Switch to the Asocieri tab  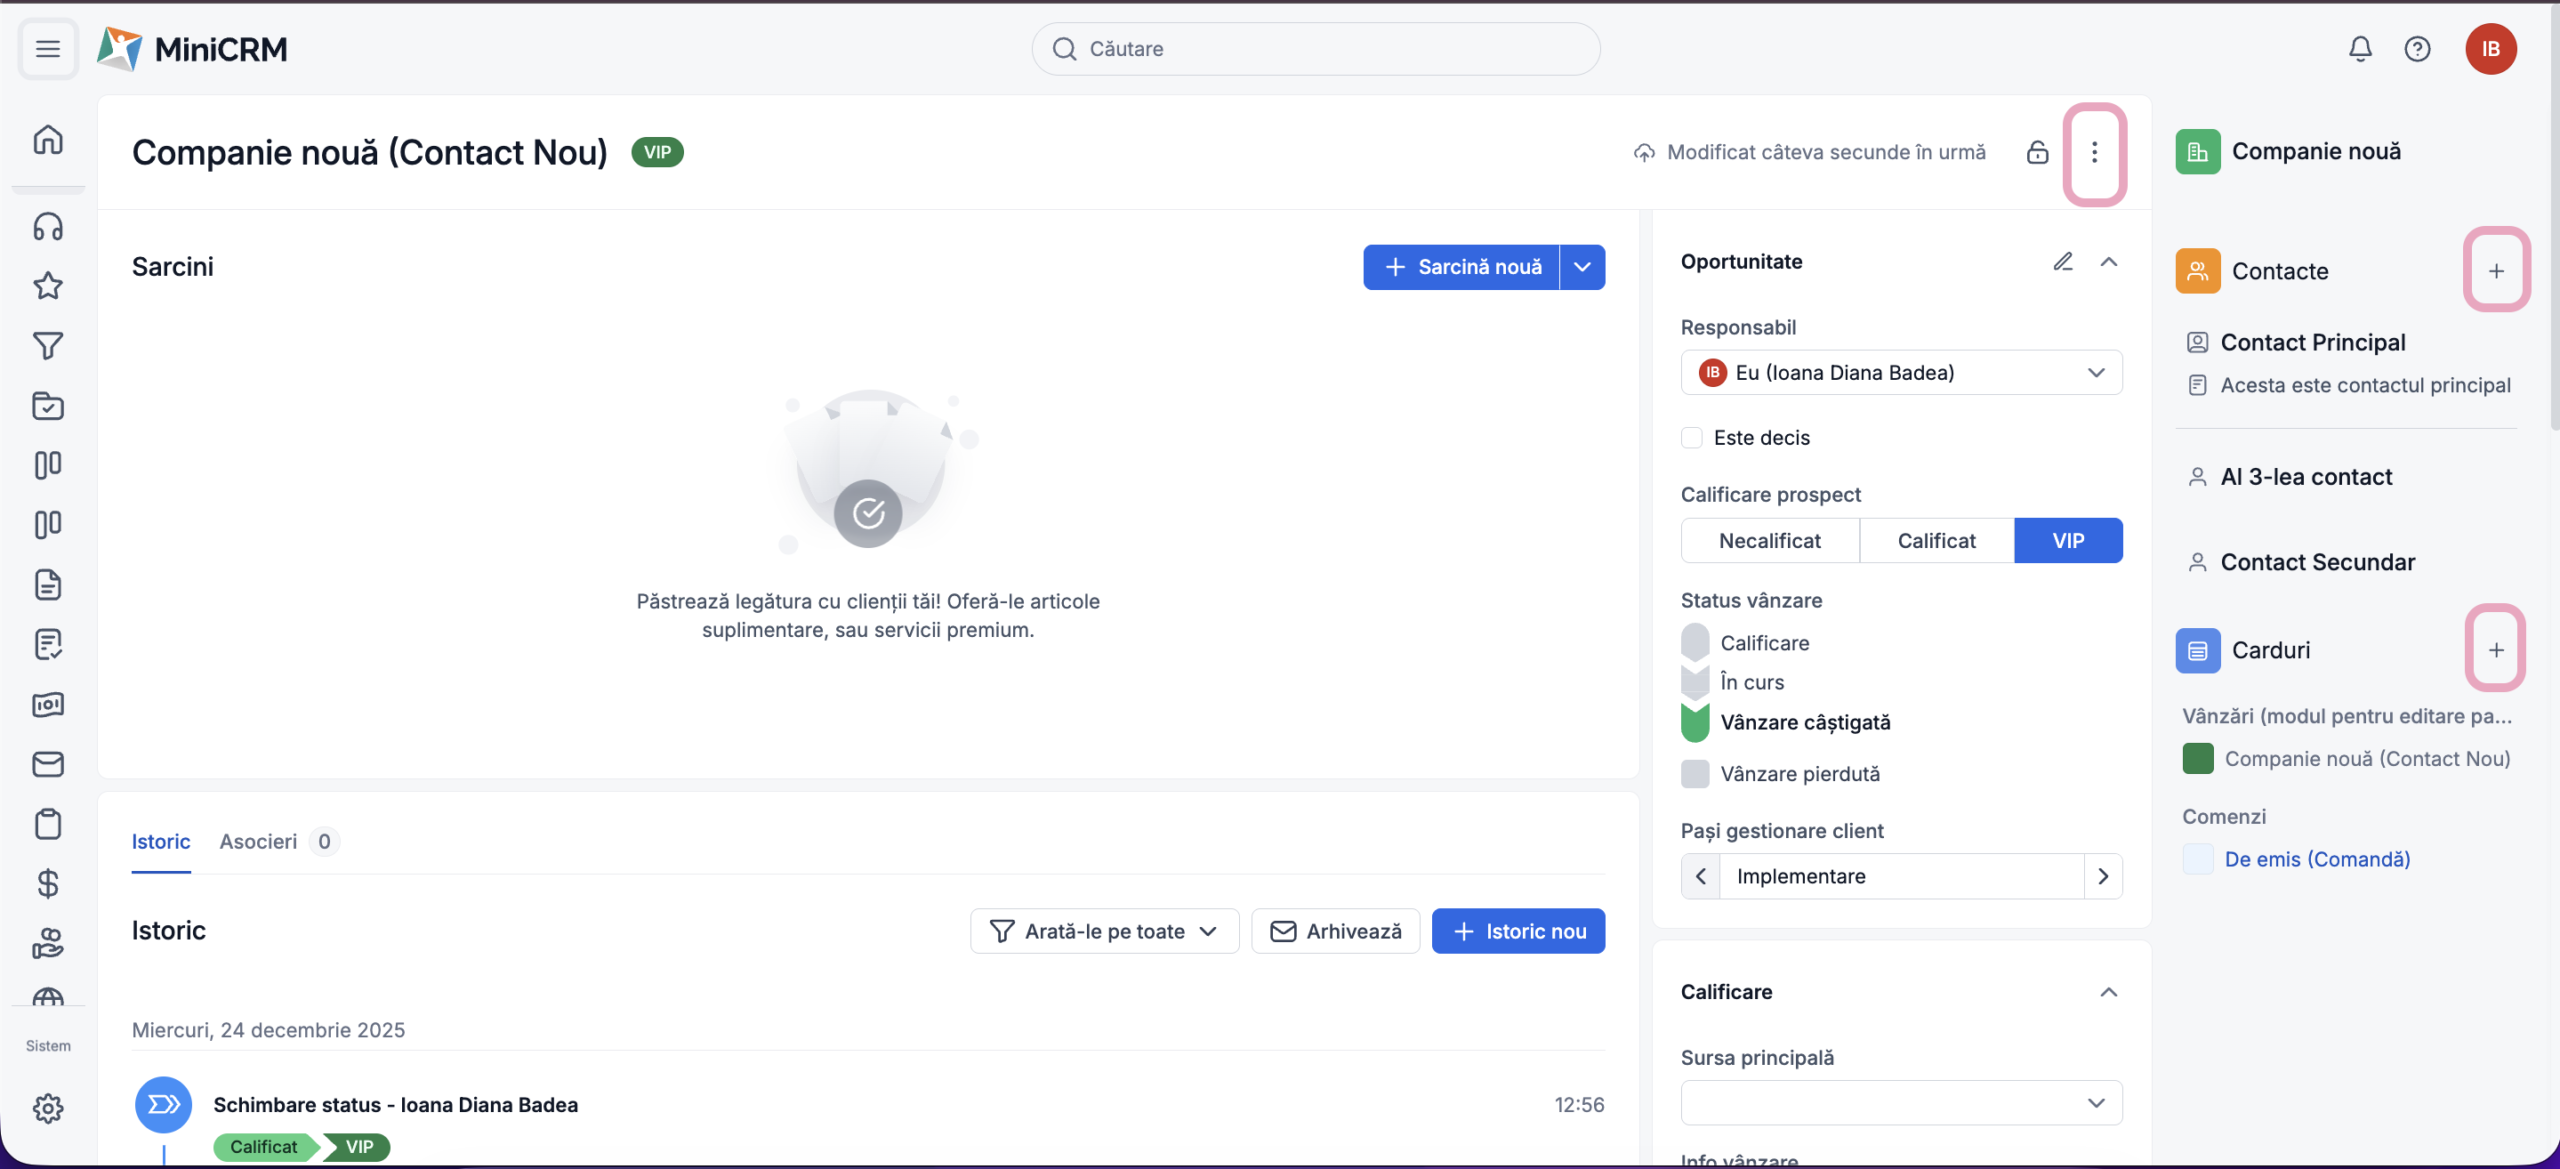click(258, 842)
